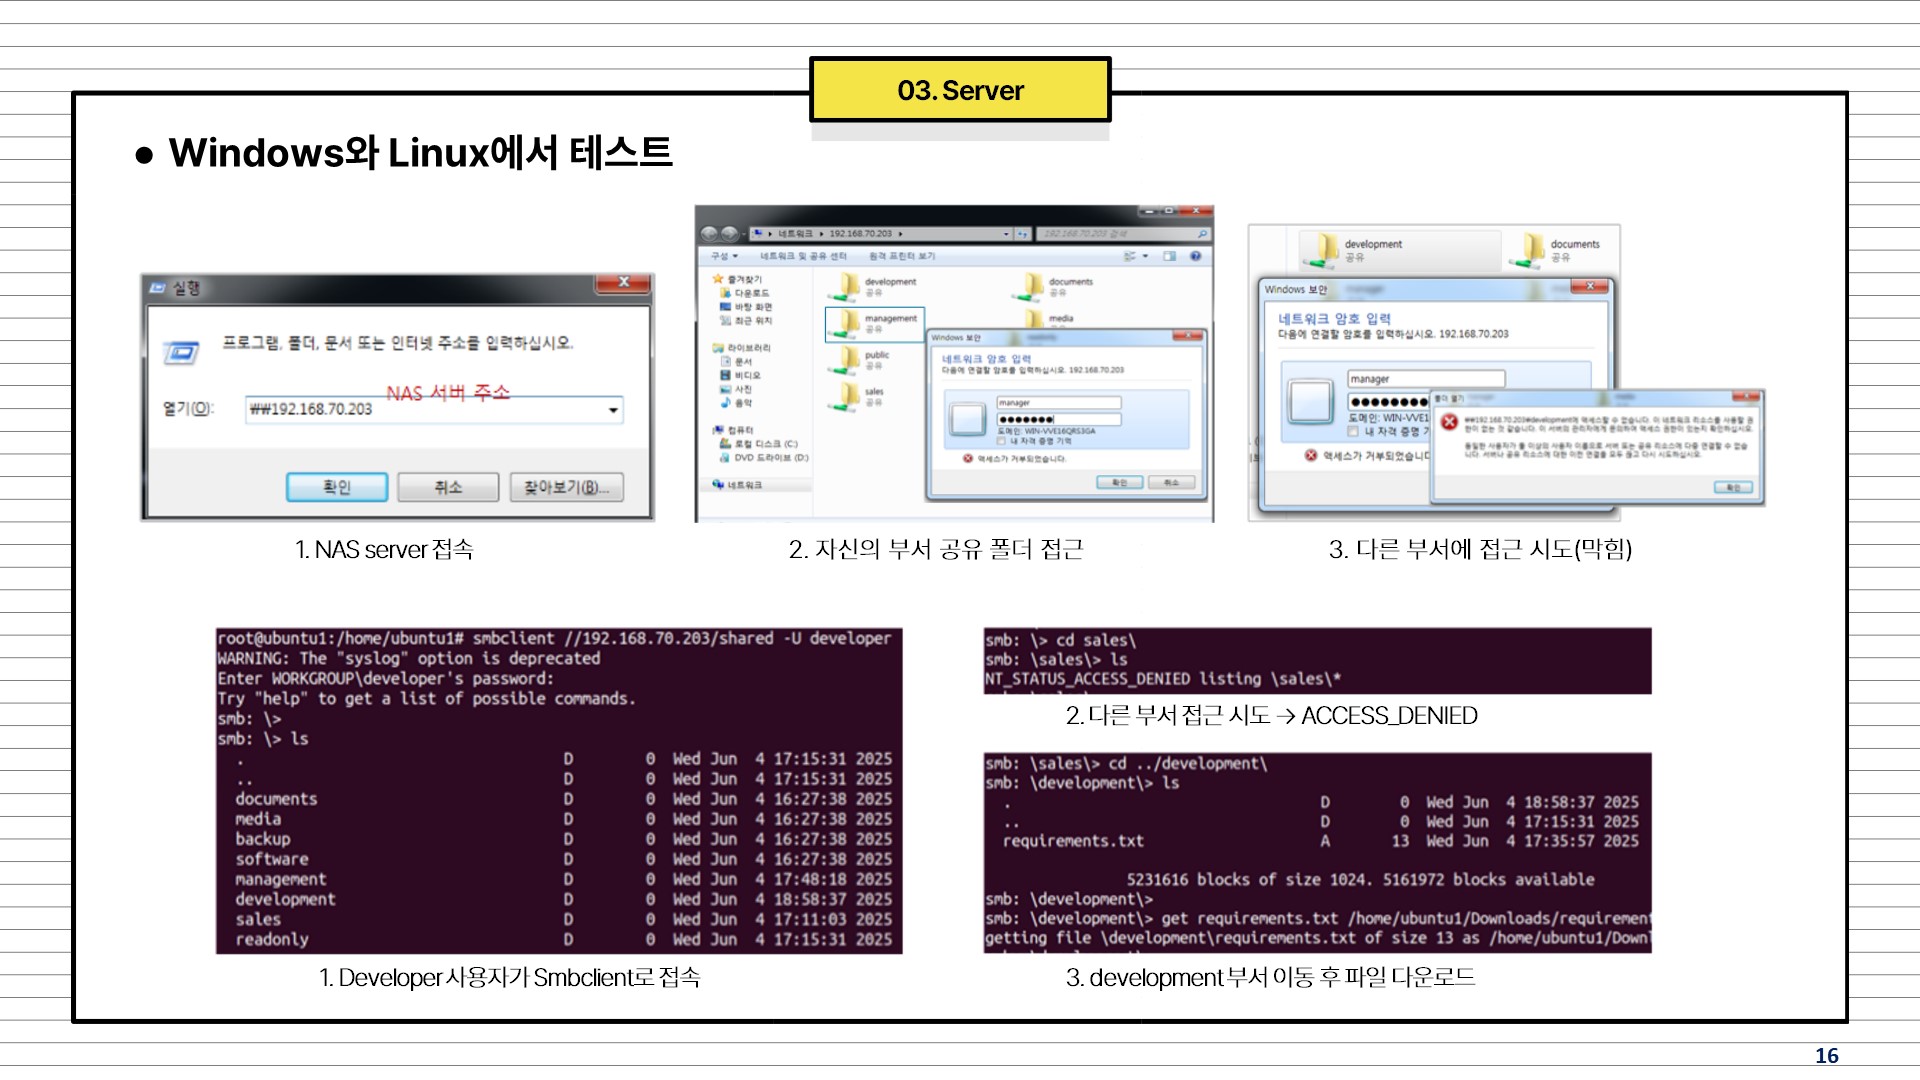1920x1080 pixels.
Task: Expand the Explorer address bar history dropdown
Action: click(1006, 234)
